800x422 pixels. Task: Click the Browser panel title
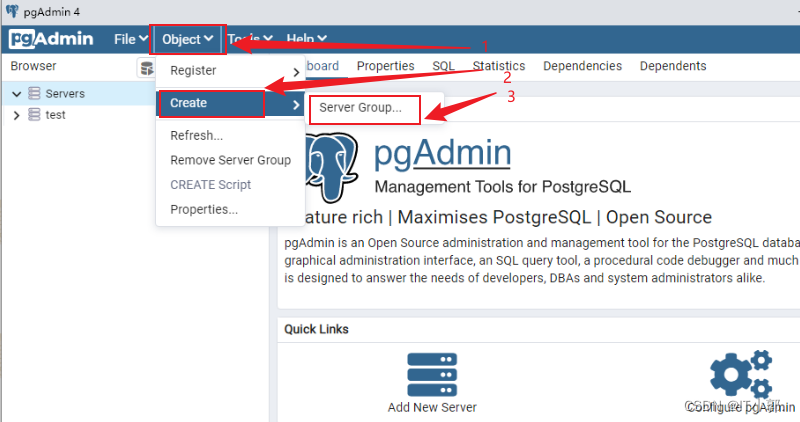click(x=33, y=66)
